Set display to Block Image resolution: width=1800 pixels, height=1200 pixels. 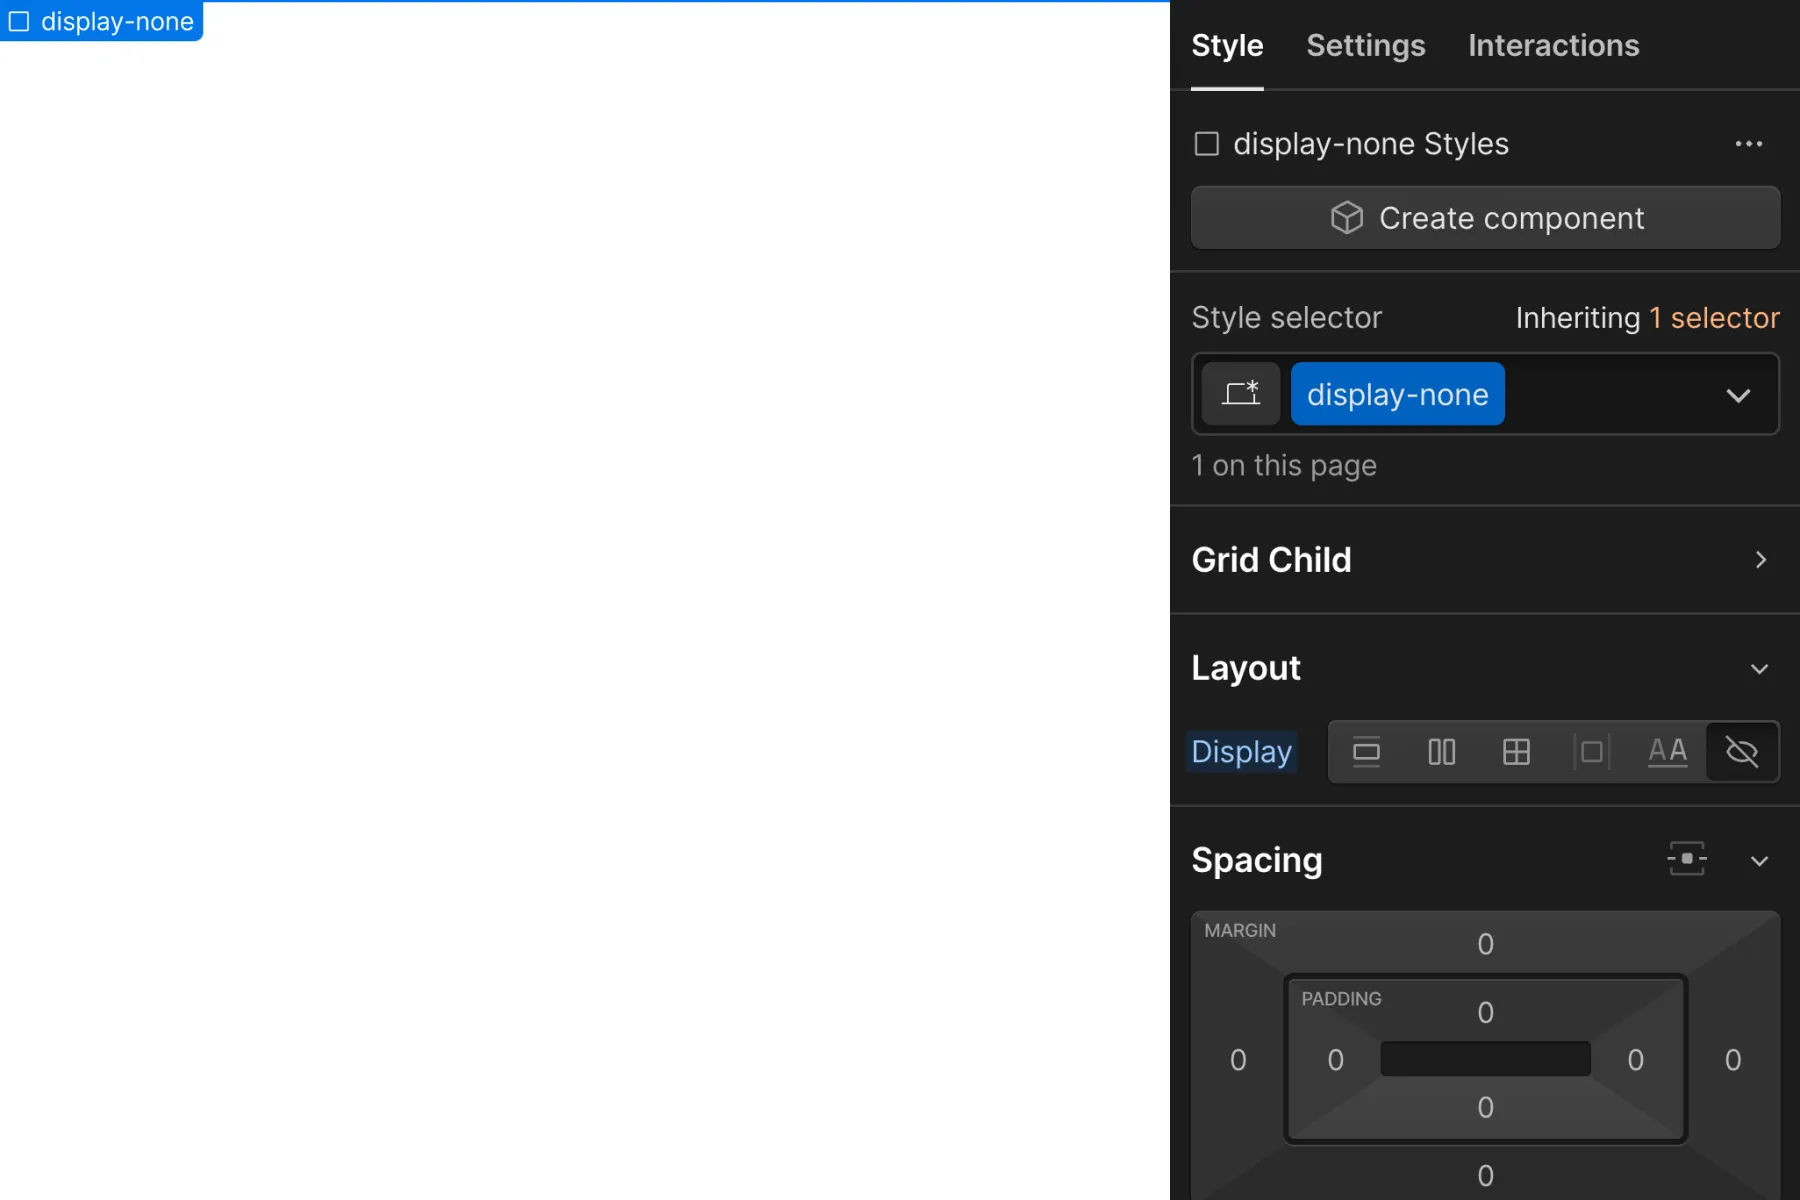pyautogui.click(x=1366, y=752)
